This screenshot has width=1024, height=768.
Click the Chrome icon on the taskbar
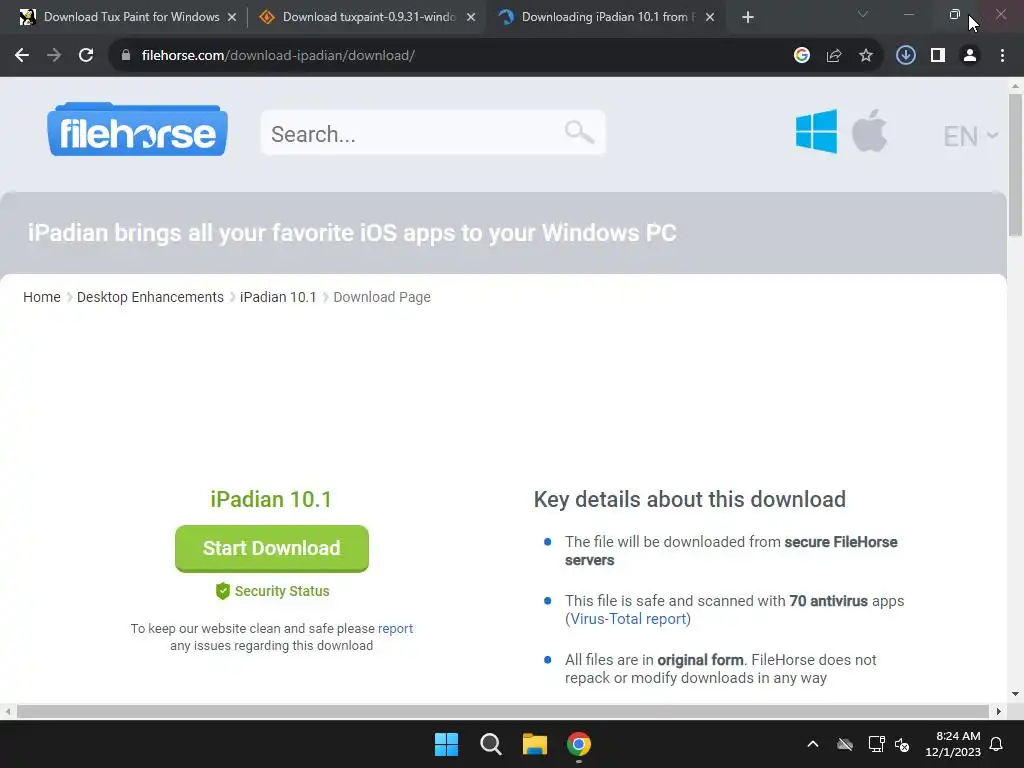579,744
